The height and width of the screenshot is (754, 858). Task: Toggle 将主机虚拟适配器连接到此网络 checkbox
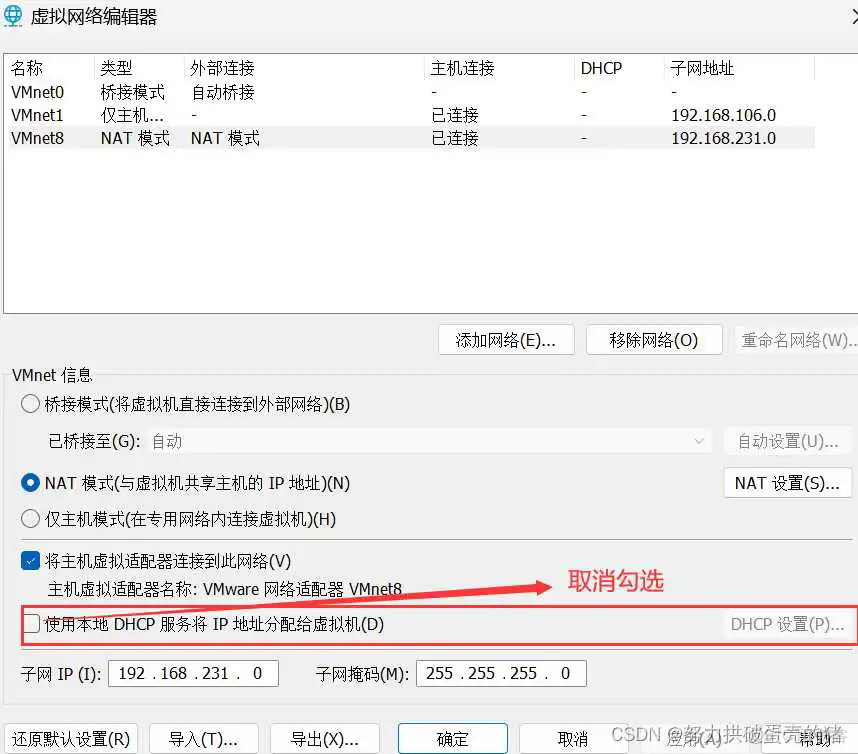[x=30, y=560]
